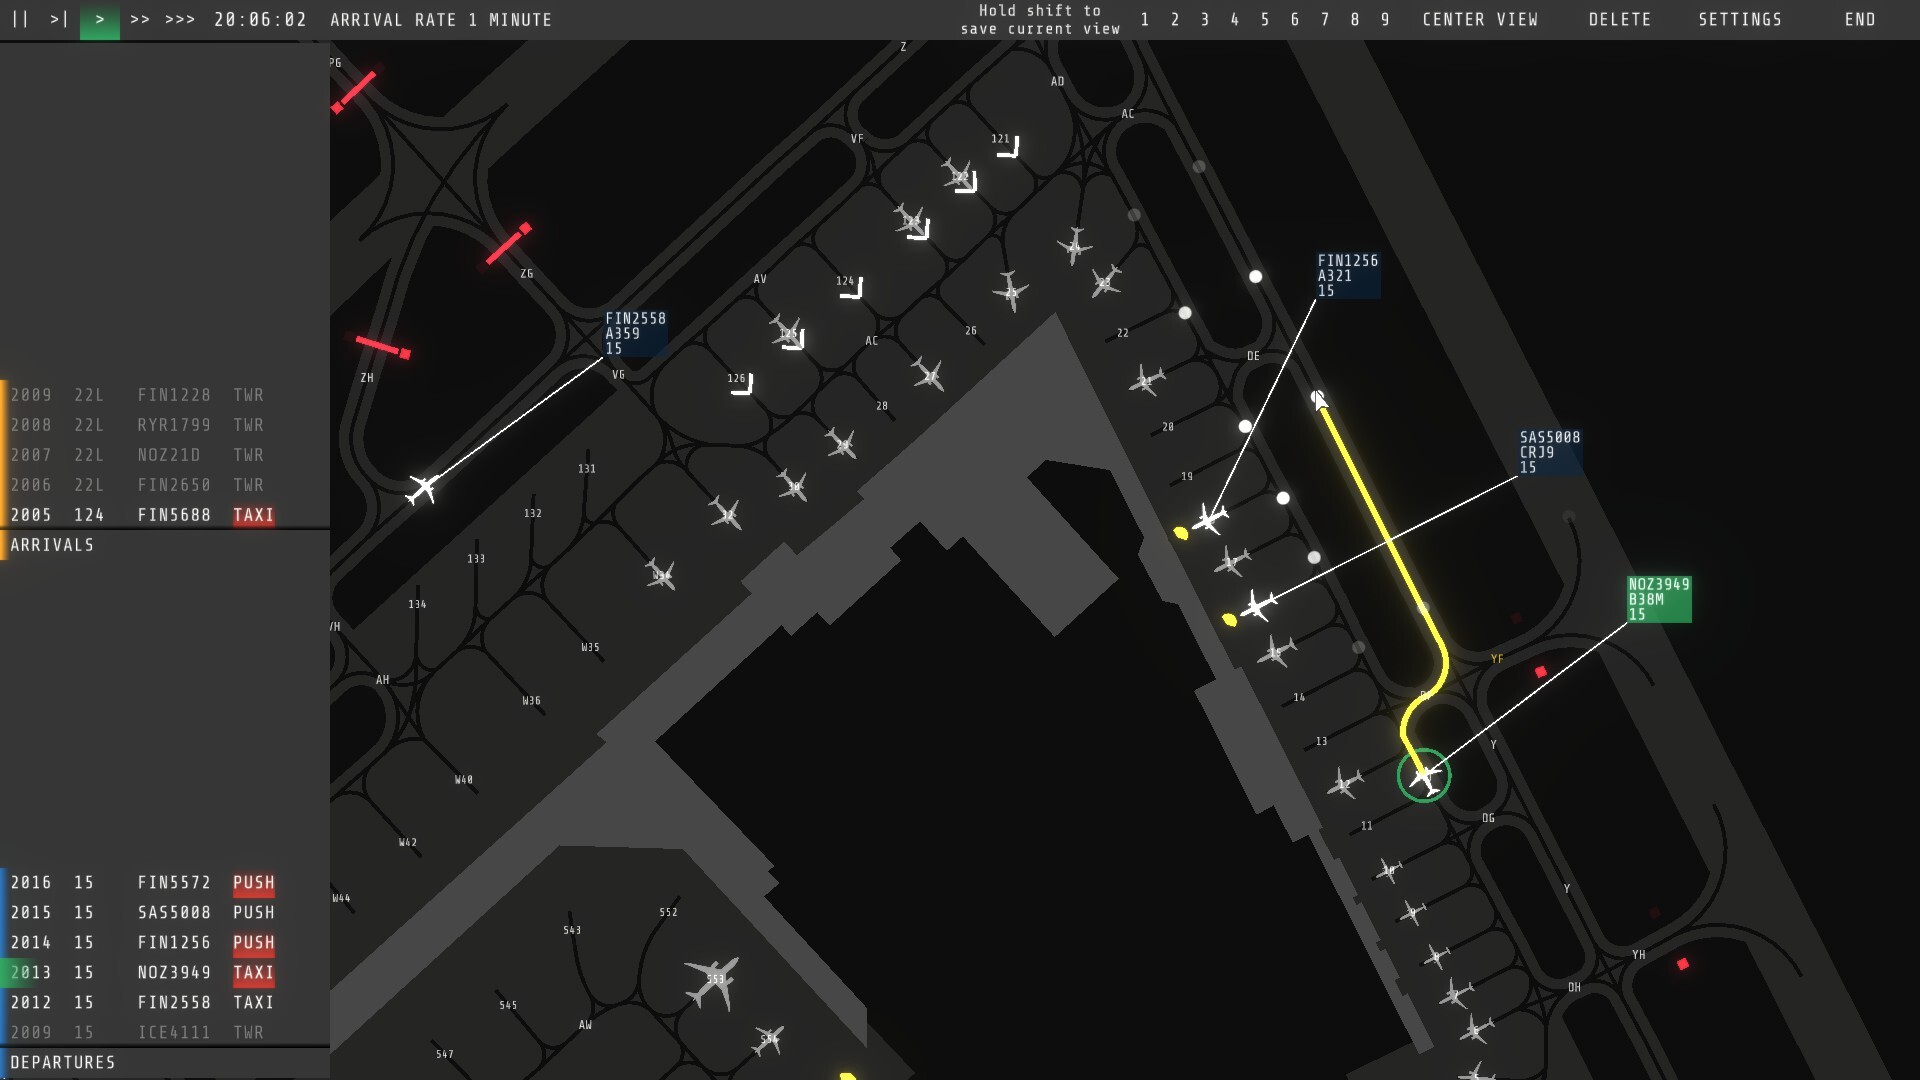Select the highlighted green play speed icon
Screen dimensions: 1920x1080
click(x=99, y=19)
